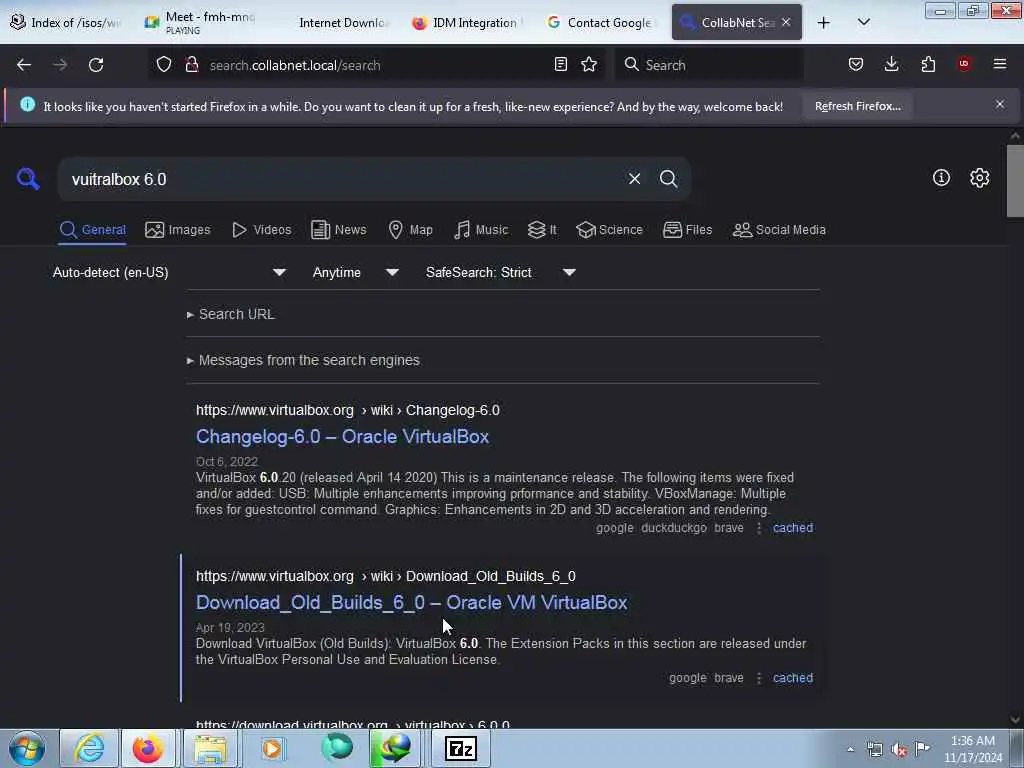Open more options dots for Changelog result

[758, 528]
